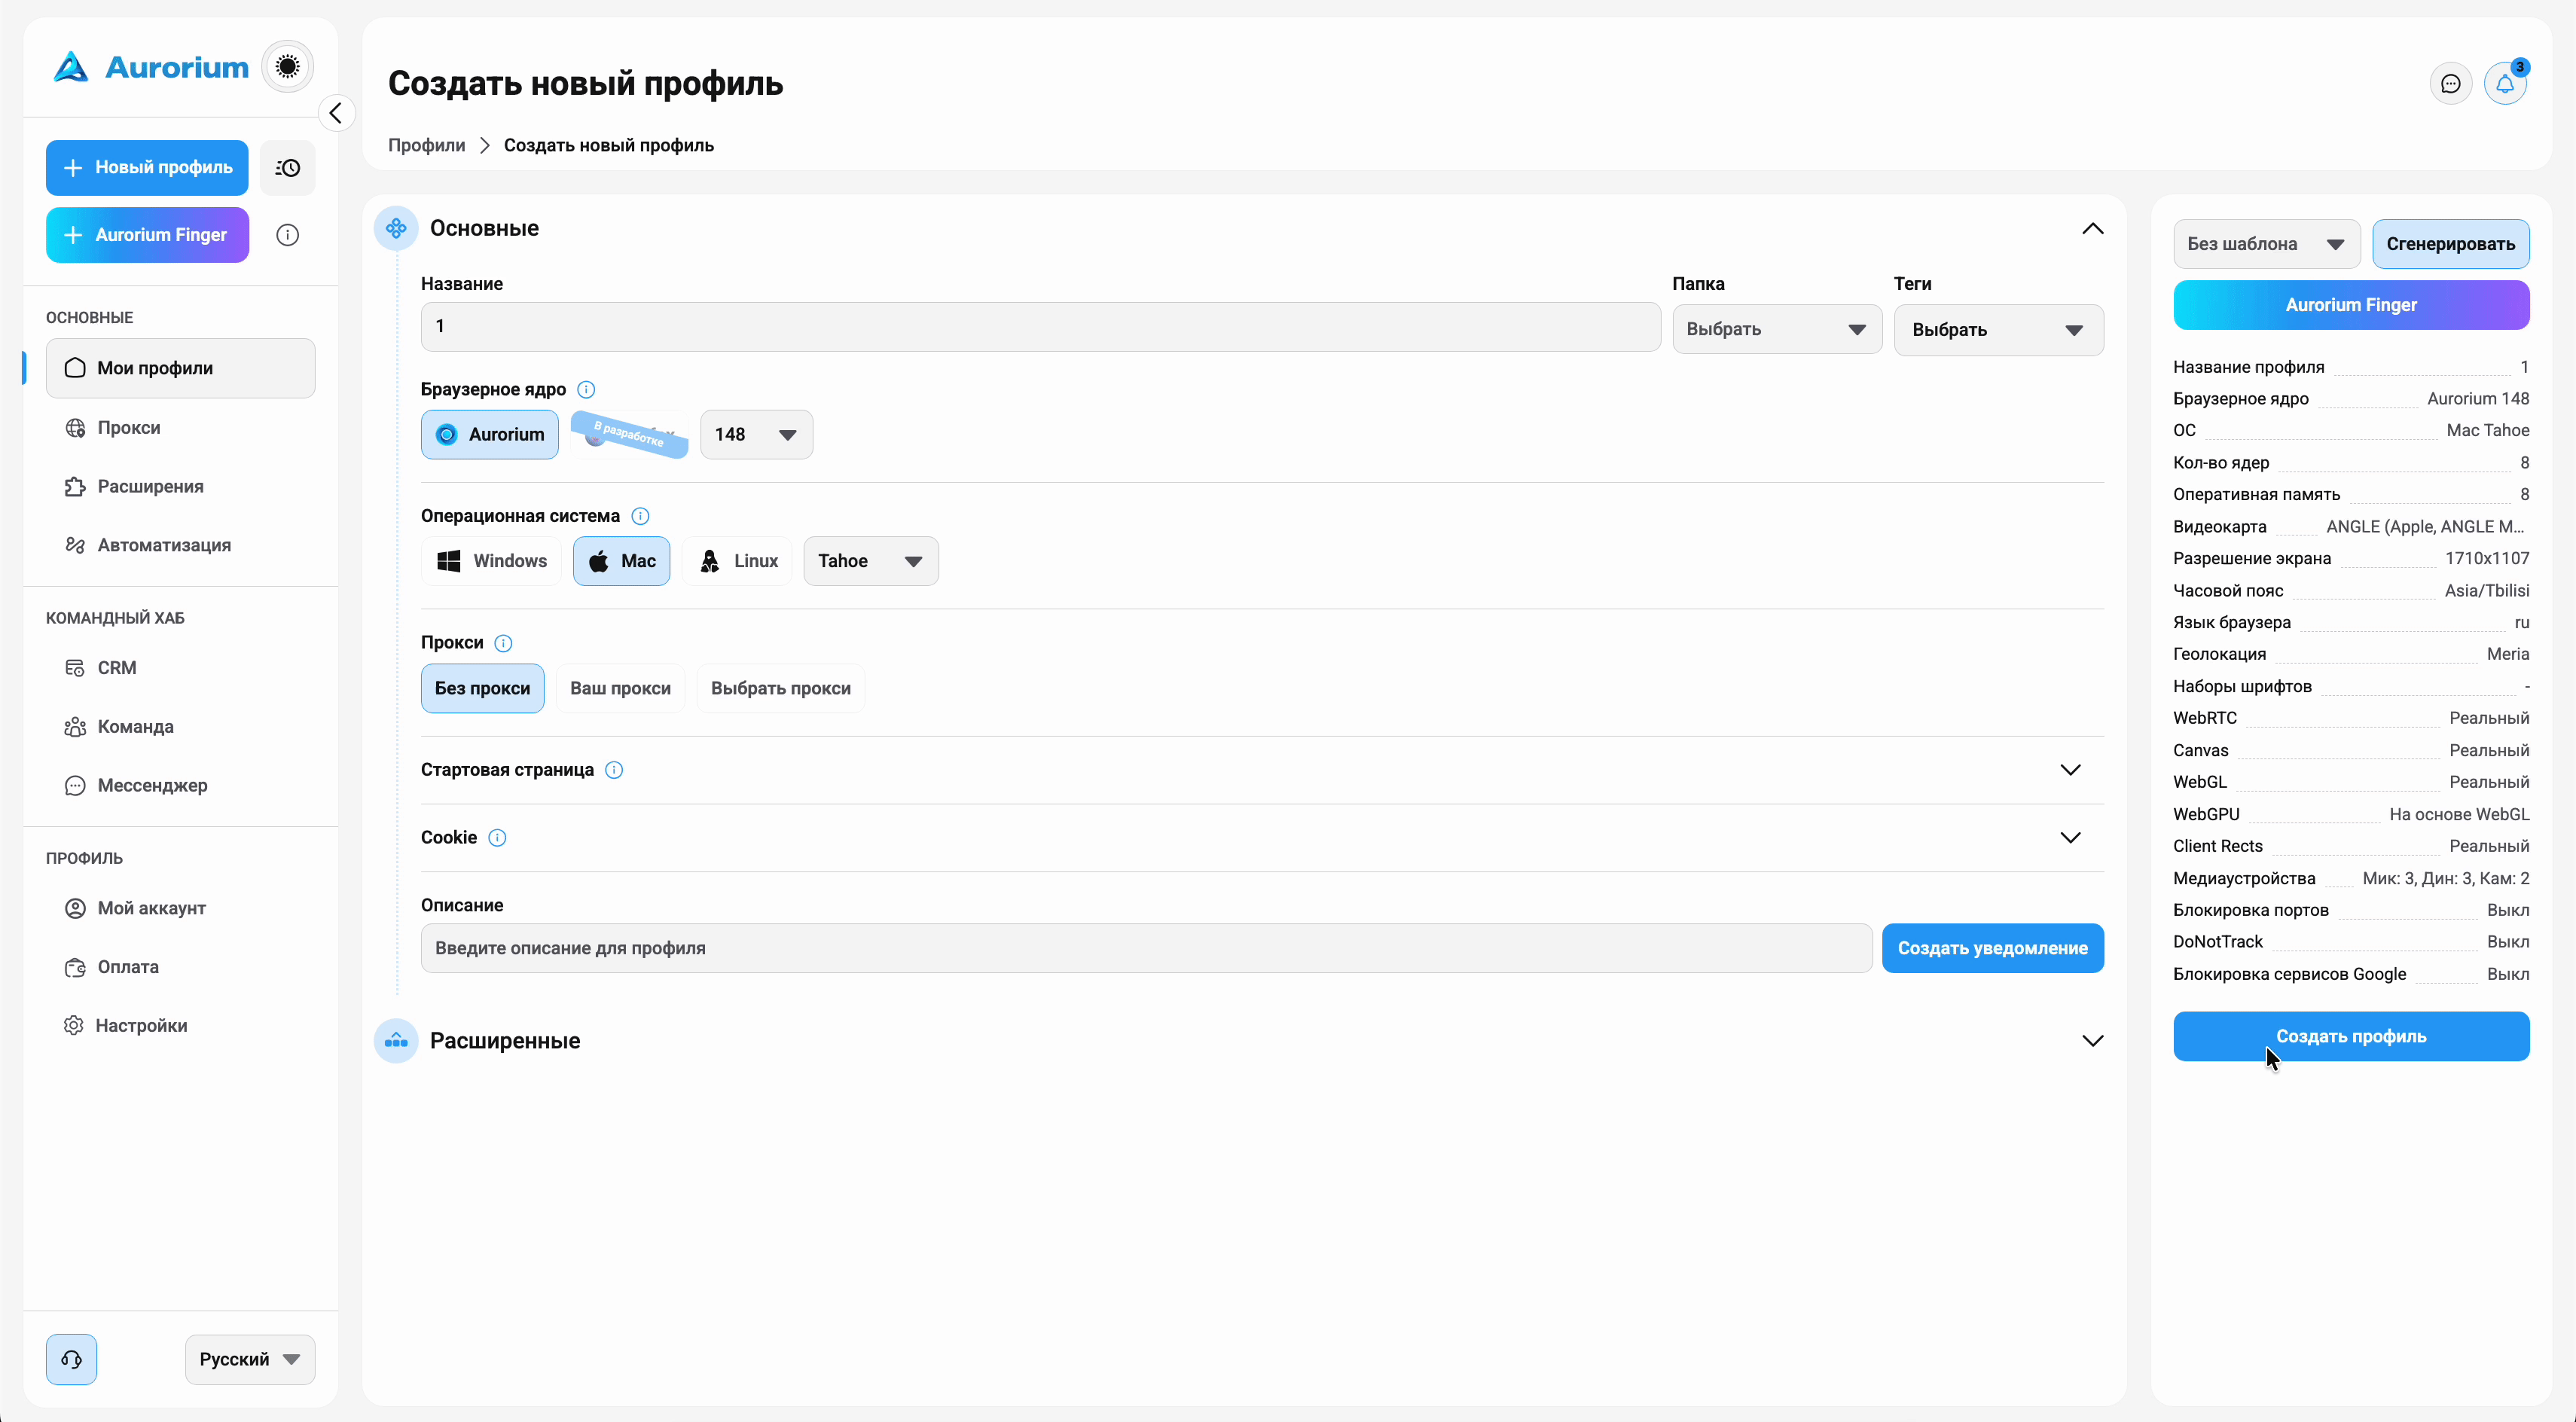
Task: Expand the Стартовая страница section
Action: 2070,770
